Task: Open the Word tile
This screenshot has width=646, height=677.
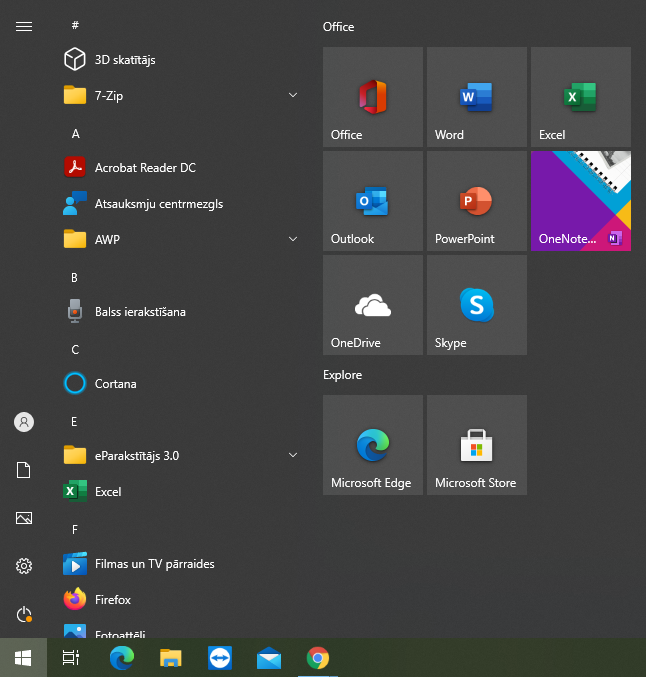Action: click(476, 97)
